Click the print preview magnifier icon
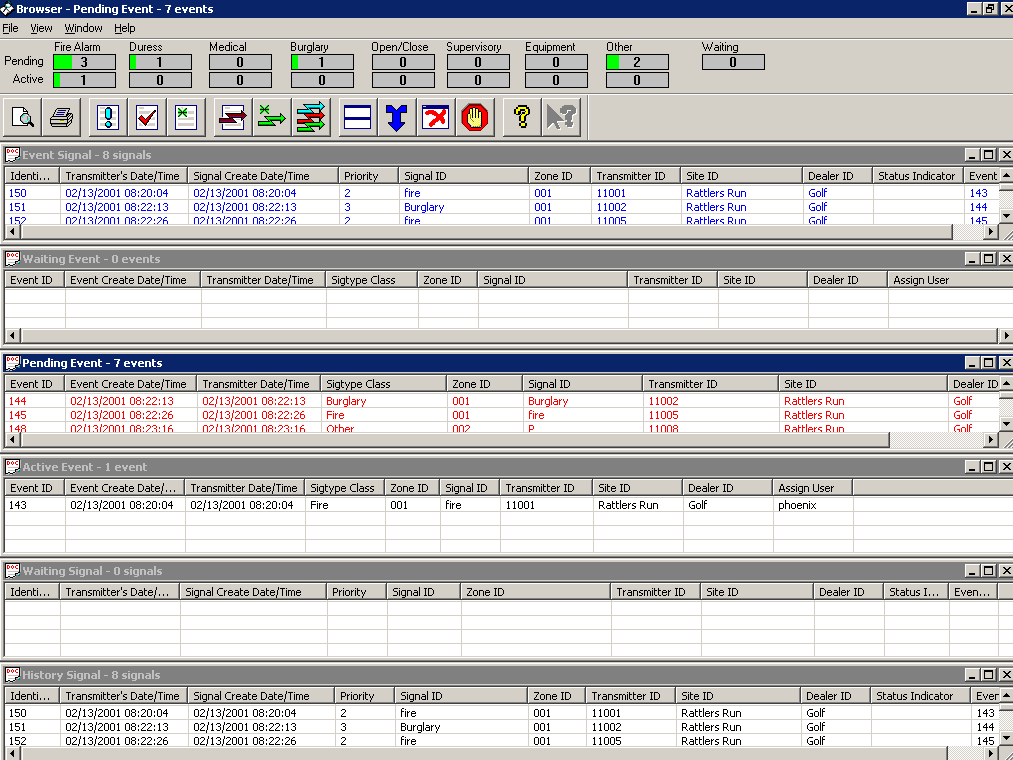Viewport: 1013px width, 760px height. pyautogui.click(x=22, y=118)
